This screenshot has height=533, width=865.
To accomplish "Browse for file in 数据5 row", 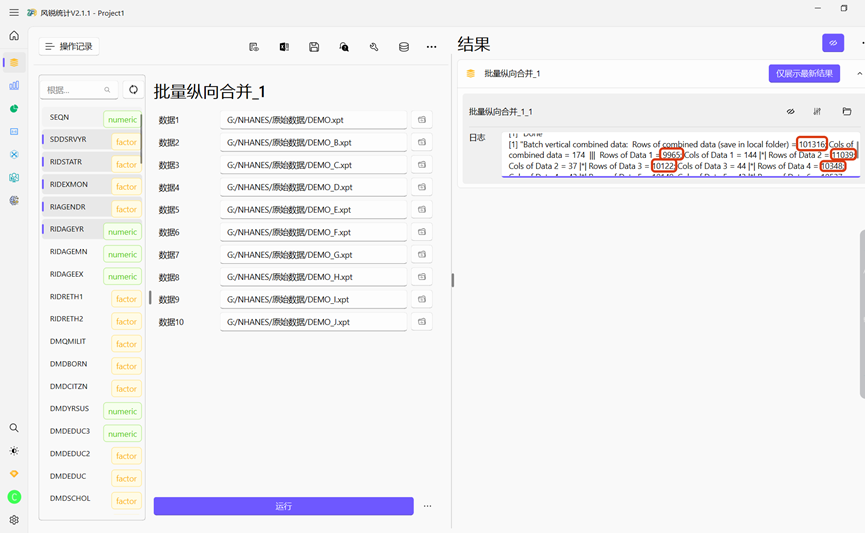I will pos(422,210).
